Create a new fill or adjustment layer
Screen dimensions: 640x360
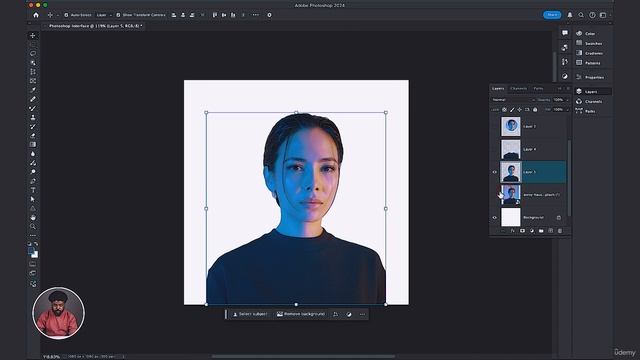(x=531, y=231)
